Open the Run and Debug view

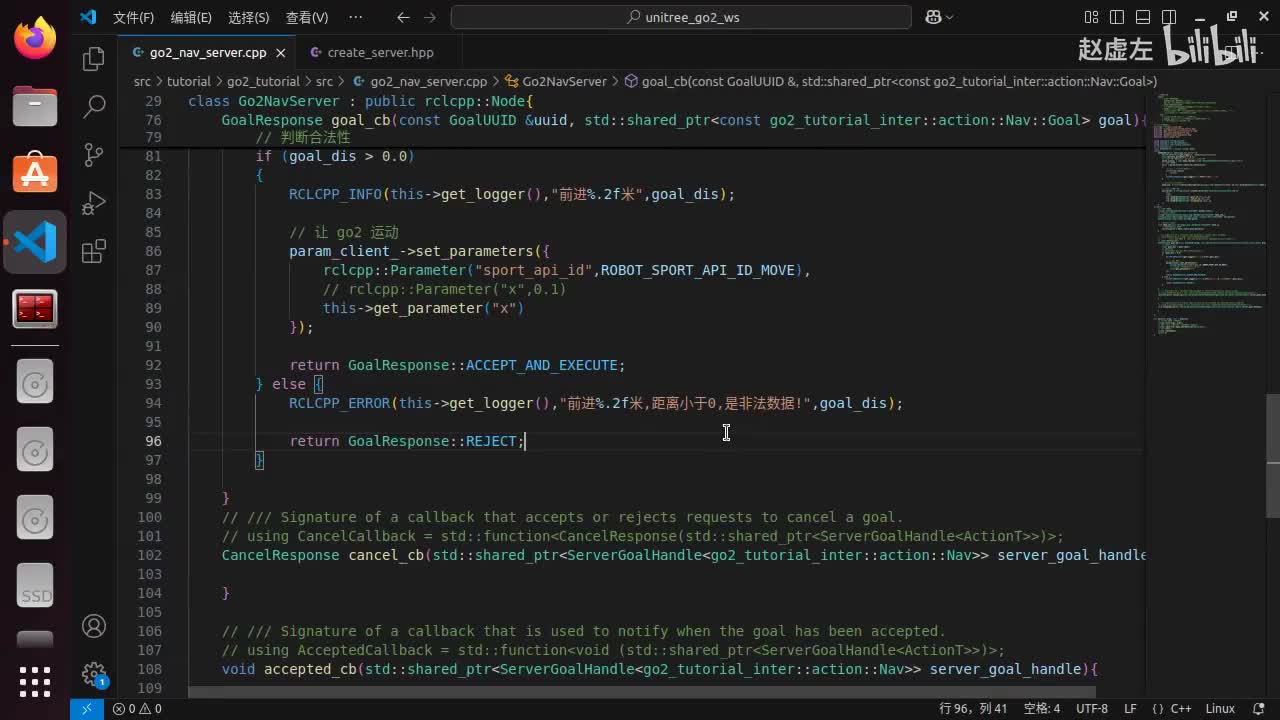coord(94,203)
